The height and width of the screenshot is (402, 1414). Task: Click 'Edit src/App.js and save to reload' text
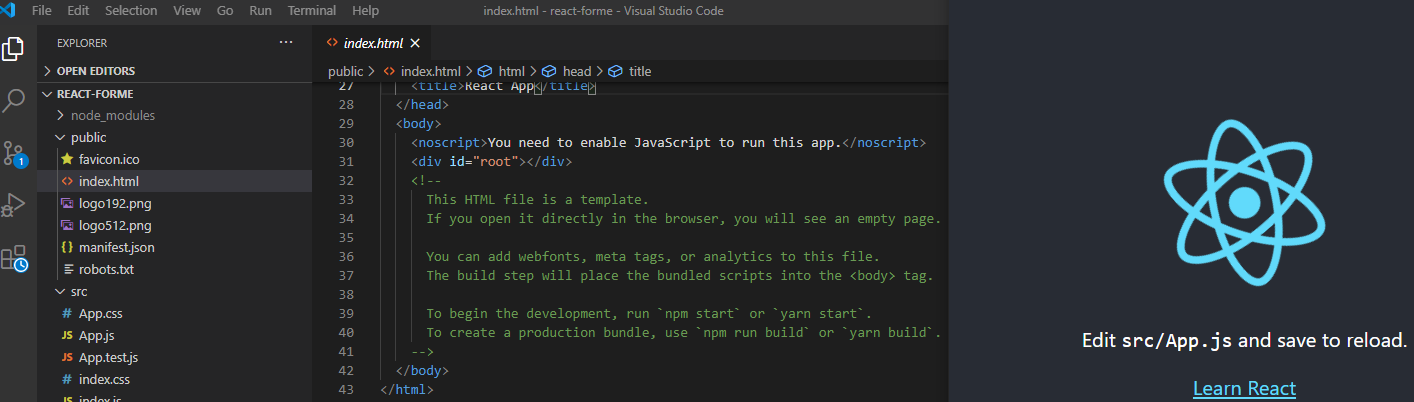point(1244,340)
